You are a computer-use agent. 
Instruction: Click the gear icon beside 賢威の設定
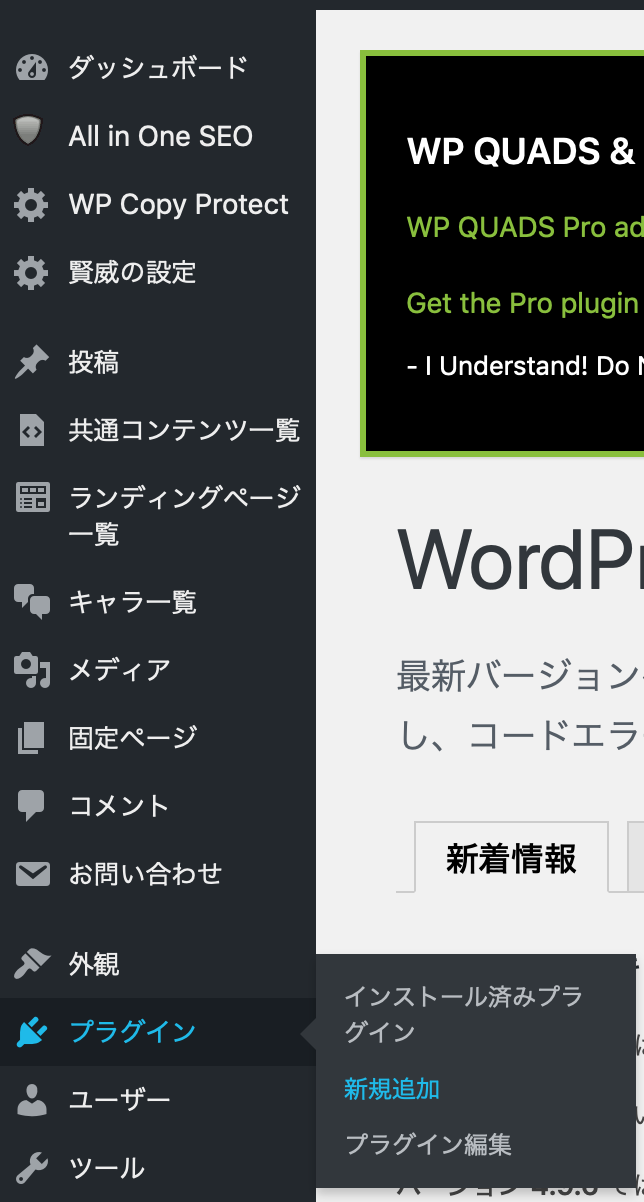click(32, 272)
